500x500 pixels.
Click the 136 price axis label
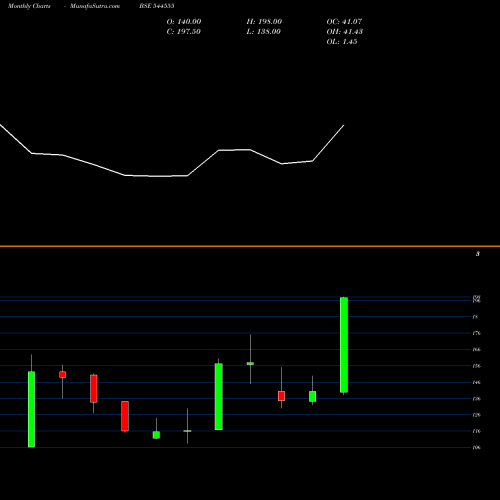tap(477, 399)
